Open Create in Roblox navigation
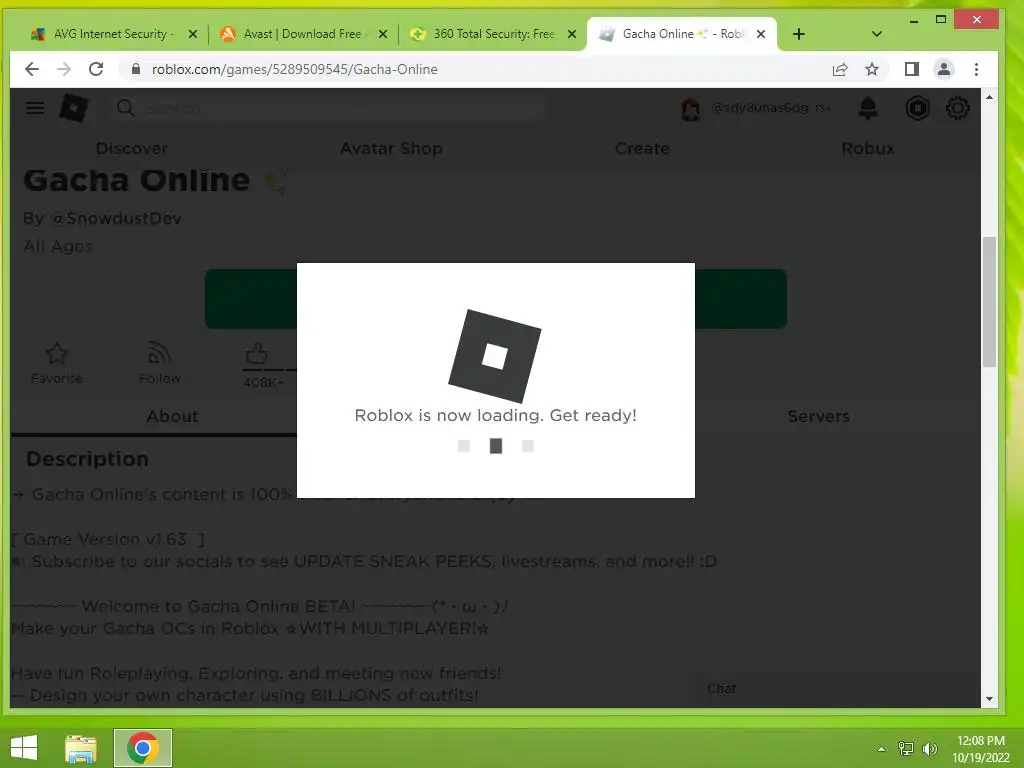Screen dimensions: 1024x768 click(x=642, y=148)
